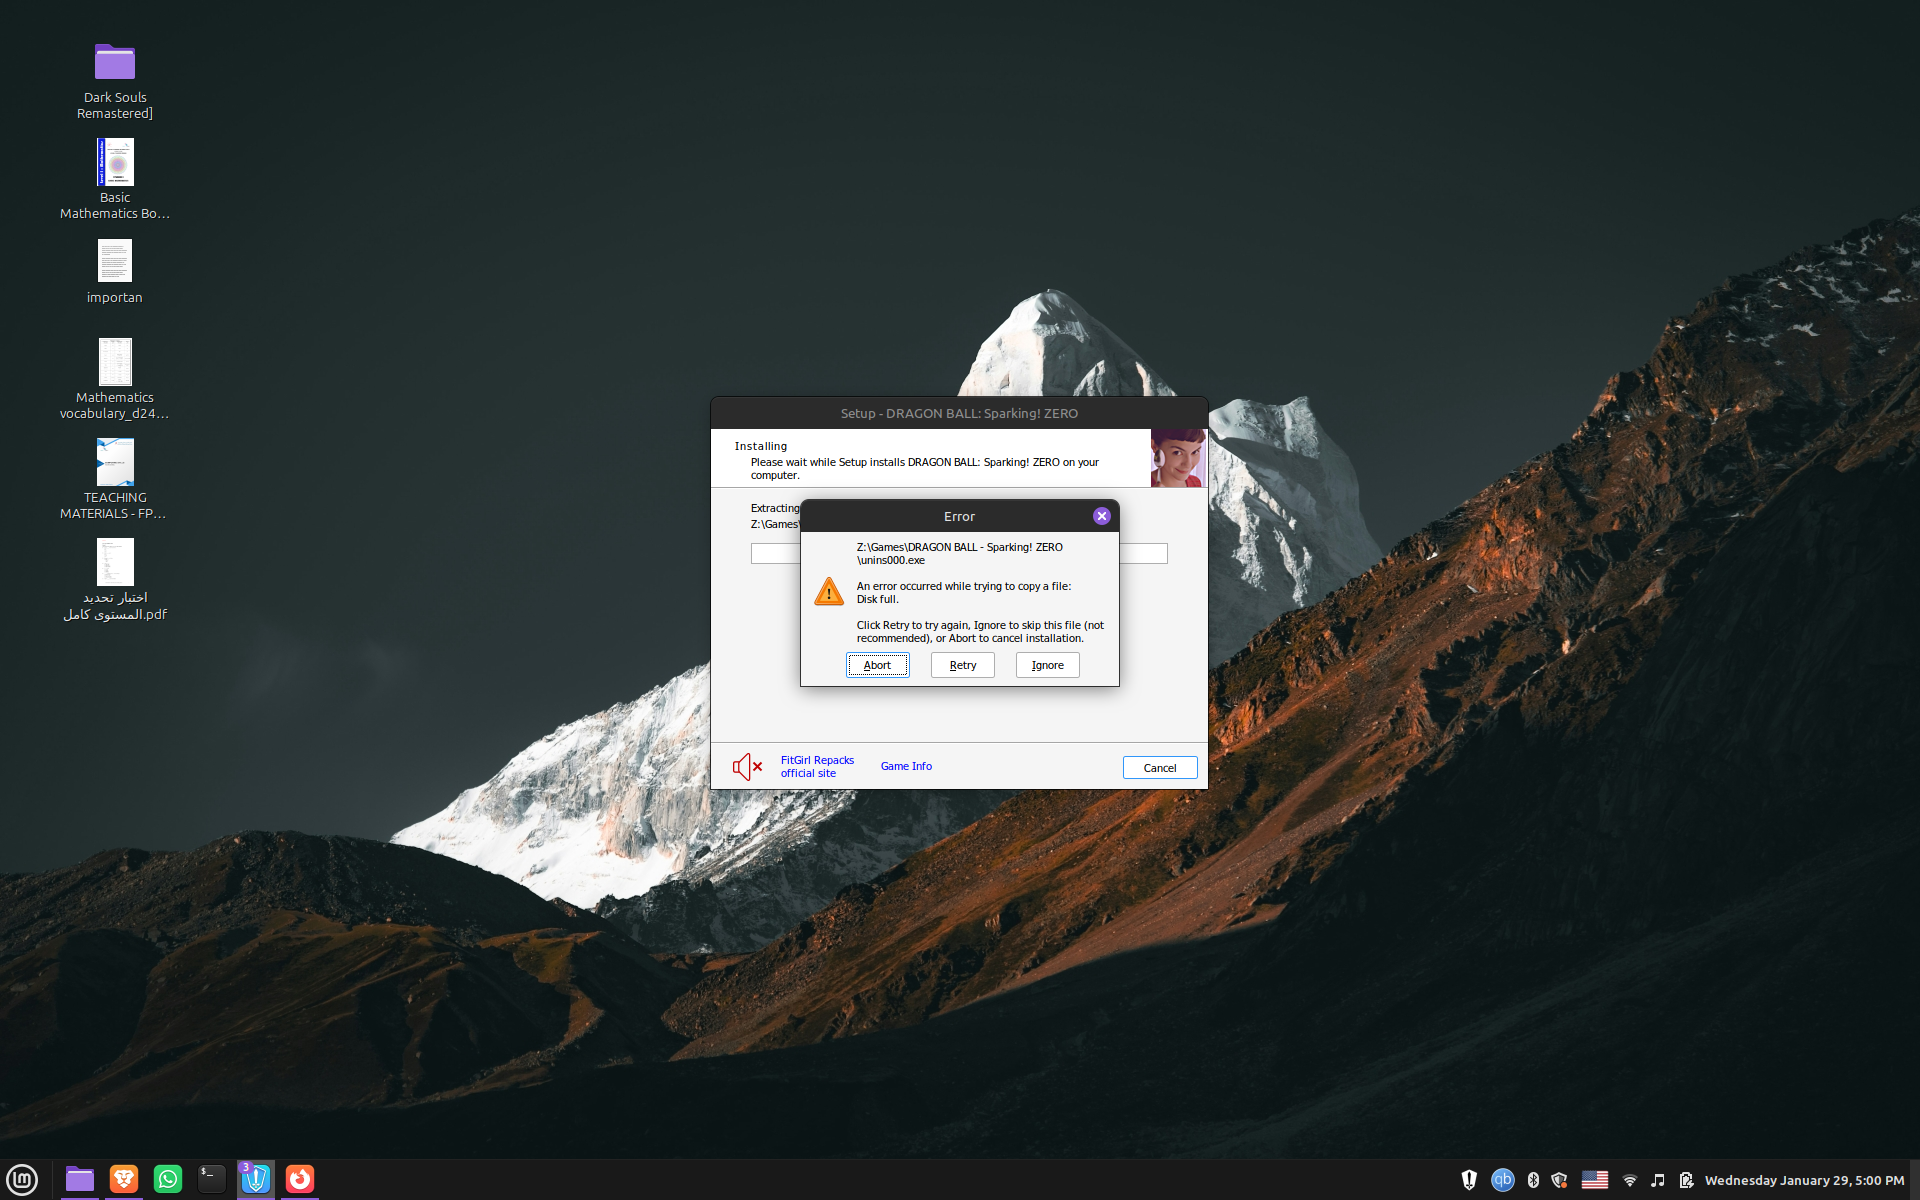Open the Game Info link
Image resolution: width=1920 pixels, height=1200 pixels.
pyautogui.click(x=906, y=766)
